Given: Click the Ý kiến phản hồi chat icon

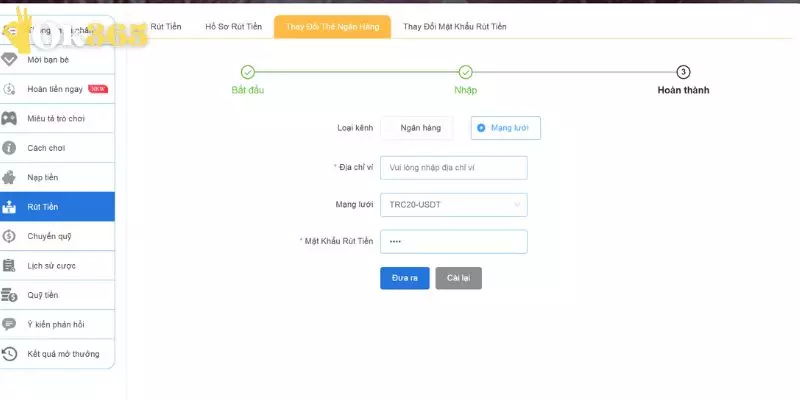Looking at the screenshot, I should pyautogui.click(x=10, y=324).
